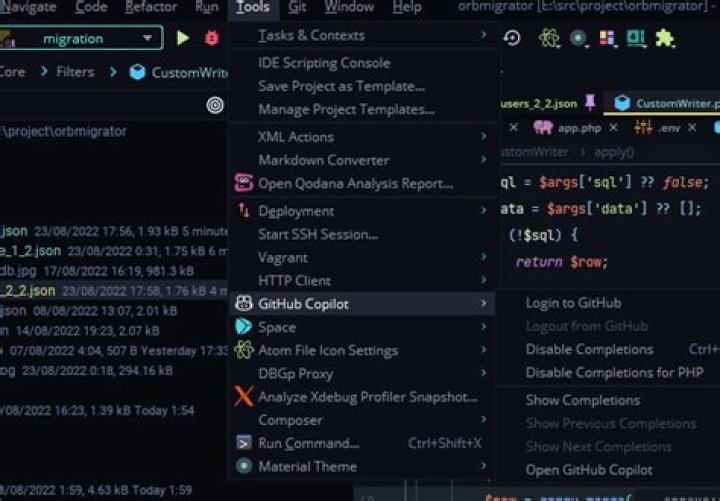Image resolution: width=720 pixels, height=501 pixels.
Task: Click the Filters breadcrumb
Action: click(x=75, y=72)
